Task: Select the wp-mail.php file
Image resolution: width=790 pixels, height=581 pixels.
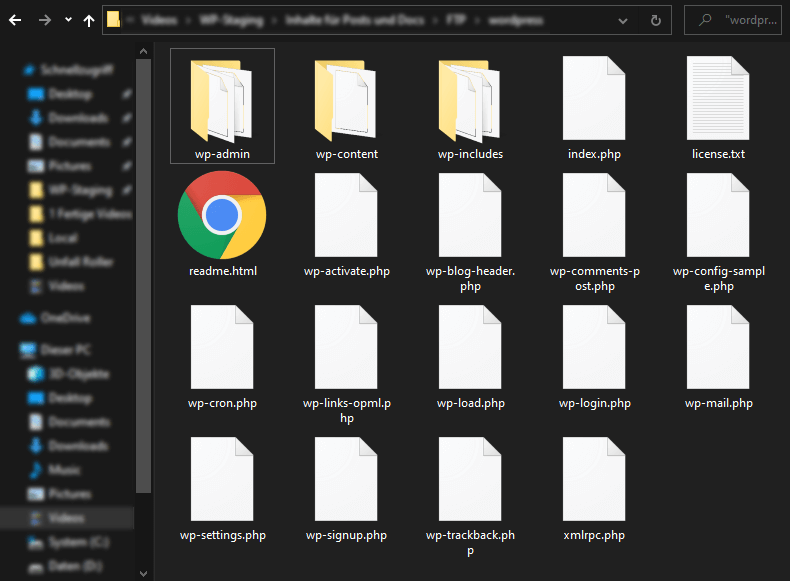Action: tap(718, 357)
